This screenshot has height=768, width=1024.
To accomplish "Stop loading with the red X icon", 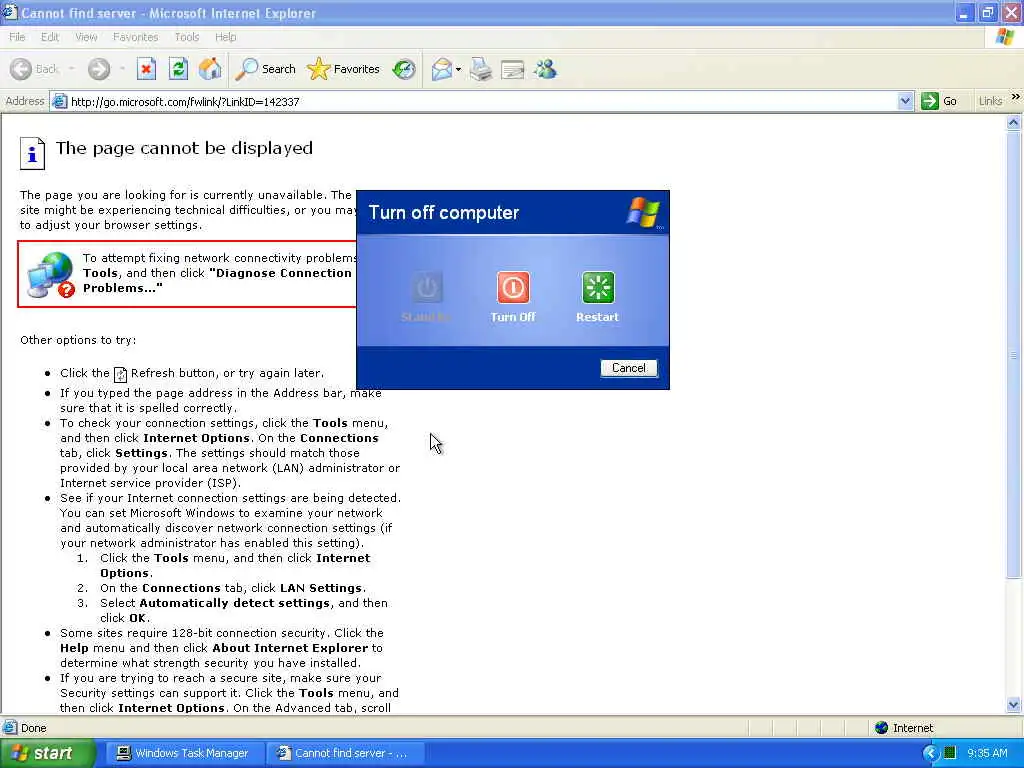I will 146,69.
